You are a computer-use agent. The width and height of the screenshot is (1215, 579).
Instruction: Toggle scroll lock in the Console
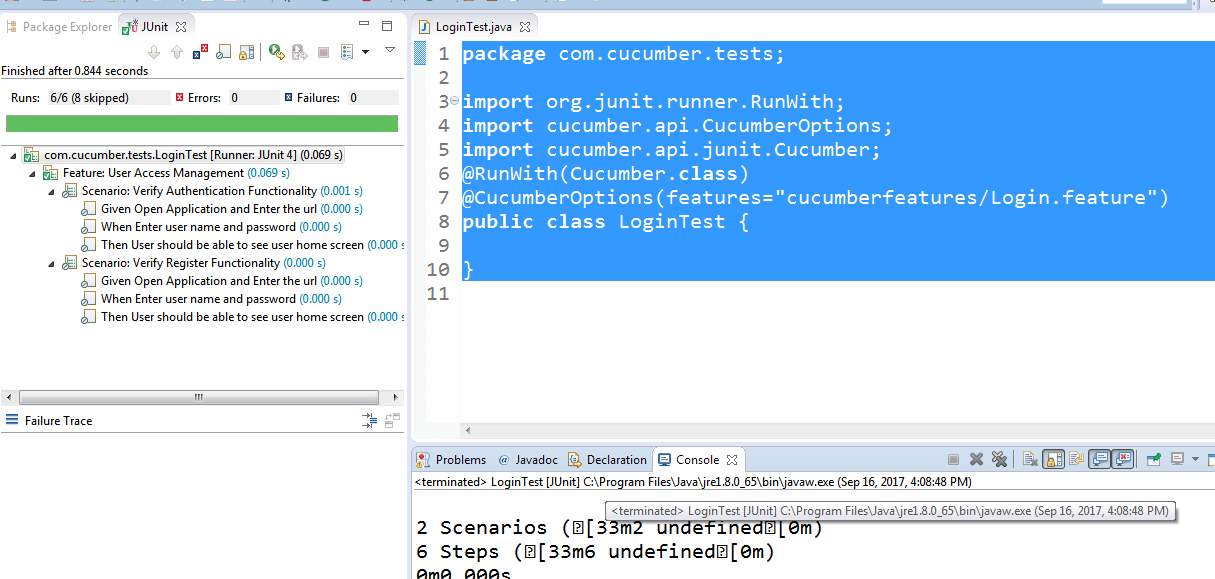pyautogui.click(x=1052, y=458)
